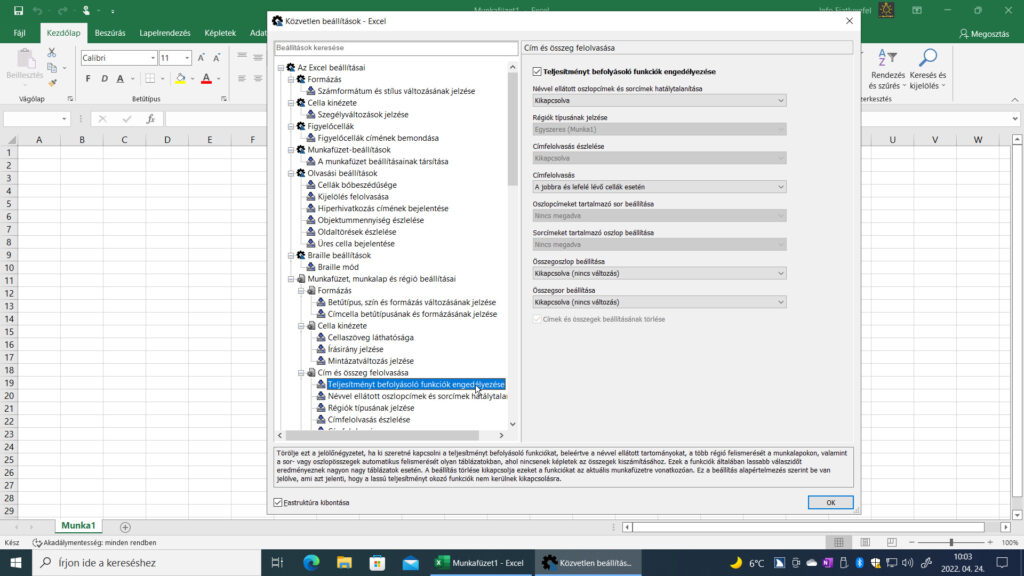Open Microsoft Store from the taskbar

(x=377, y=562)
